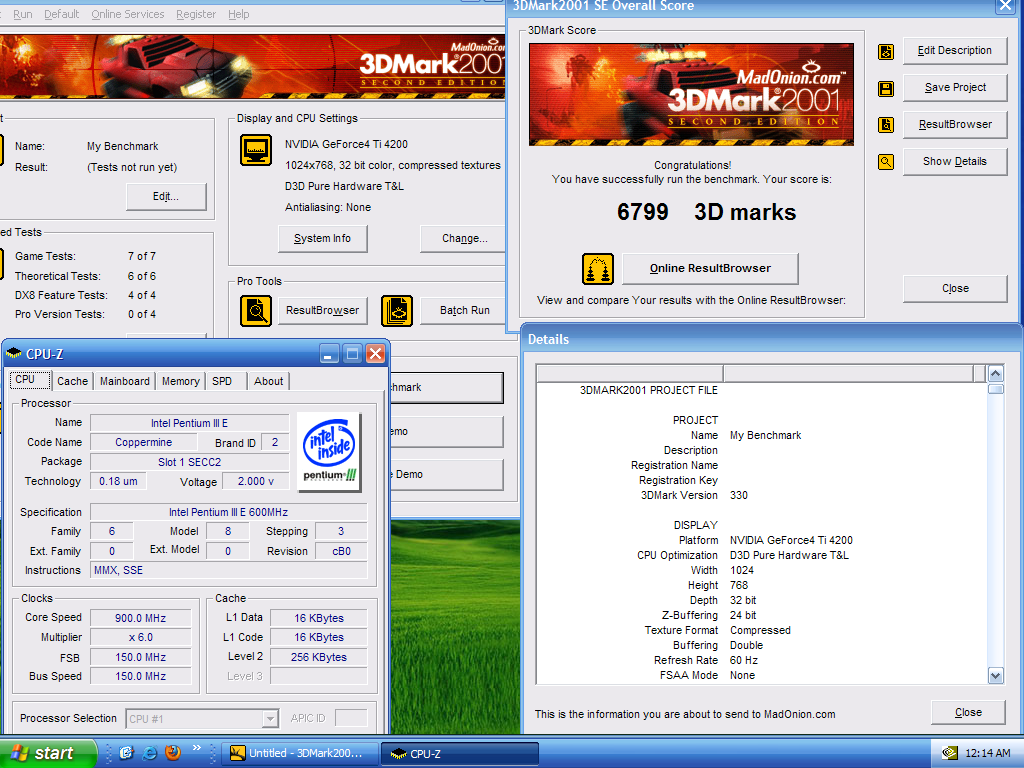
Task: Click the 3DMark Version 330 value
Action: (x=739, y=496)
